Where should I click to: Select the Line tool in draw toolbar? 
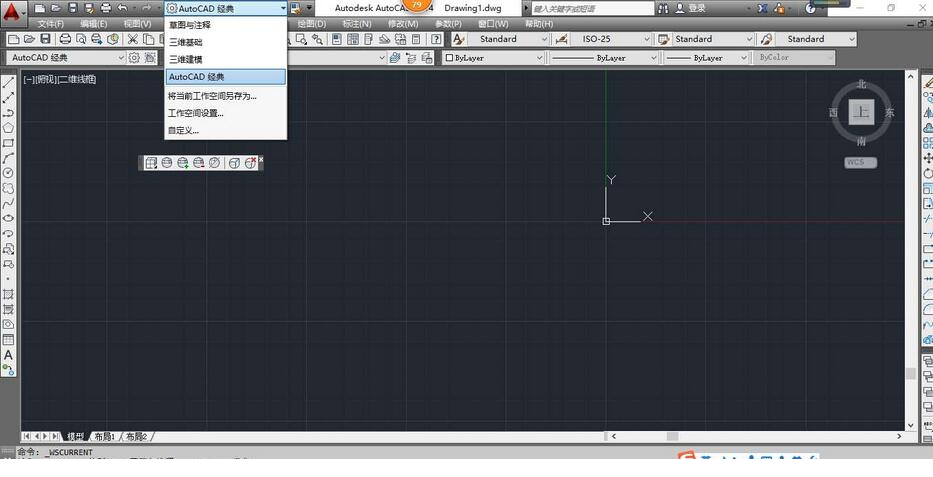tap(8, 82)
